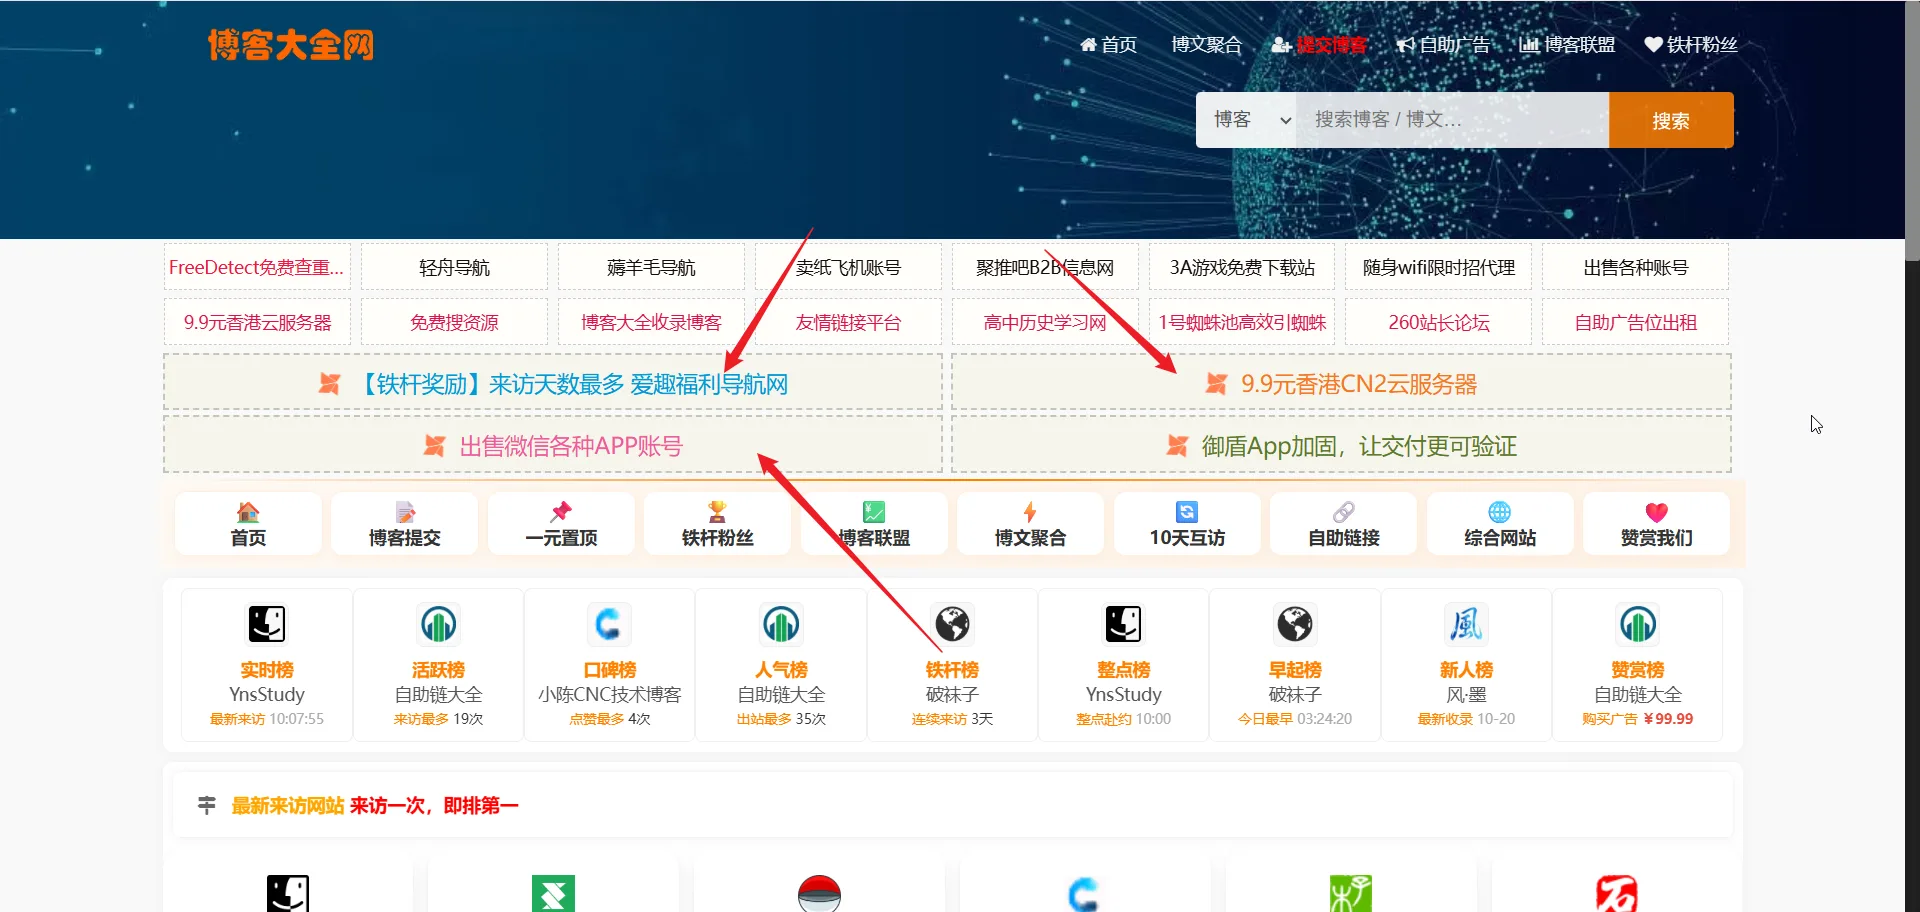The width and height of the screenshot is (1920, 912).
Task: Open 铁杆粉丝 in top navigation
Action: pyautogui.click(x=1691, y=45)
